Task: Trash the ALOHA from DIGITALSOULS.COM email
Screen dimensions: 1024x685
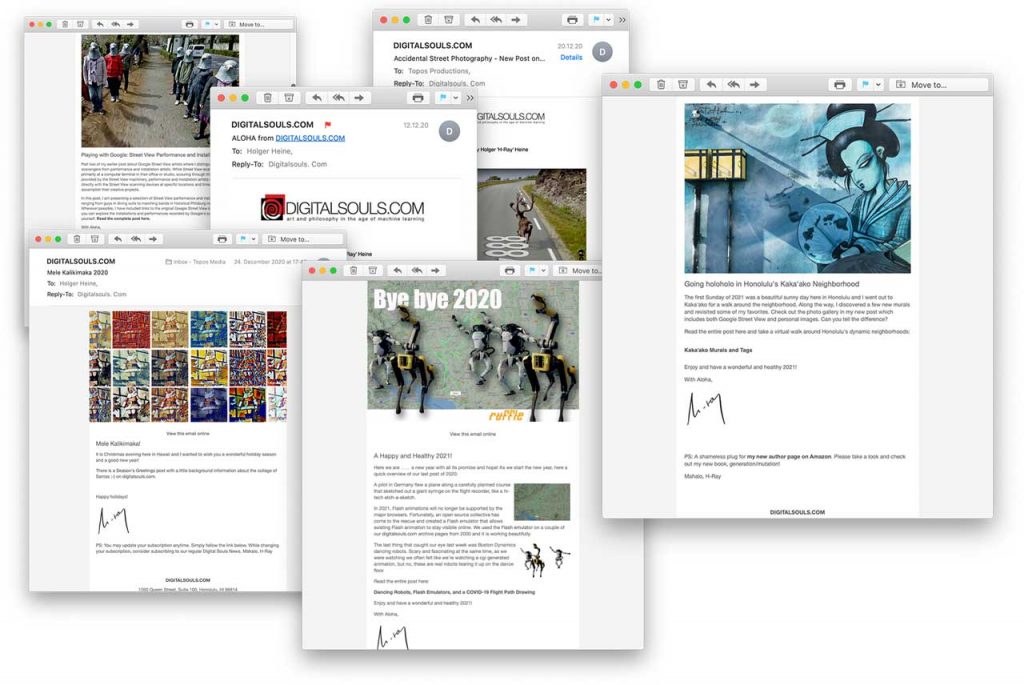Action: click(x=268, y=98)
